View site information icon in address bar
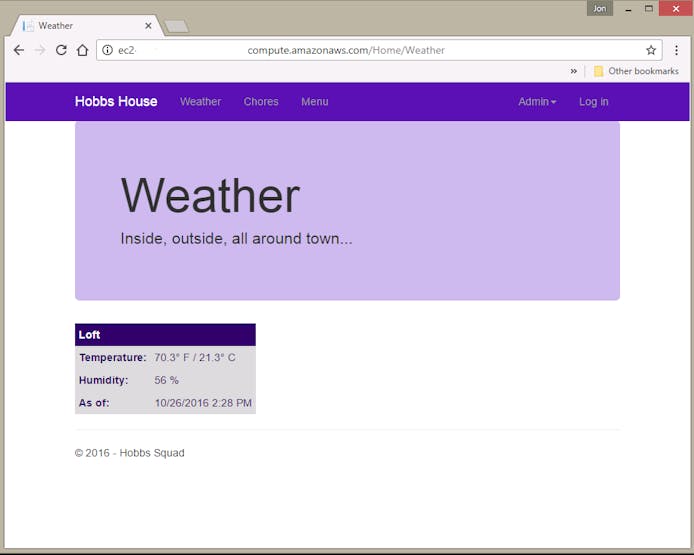Viewport: 694px width, 555px height. point(108,50)
